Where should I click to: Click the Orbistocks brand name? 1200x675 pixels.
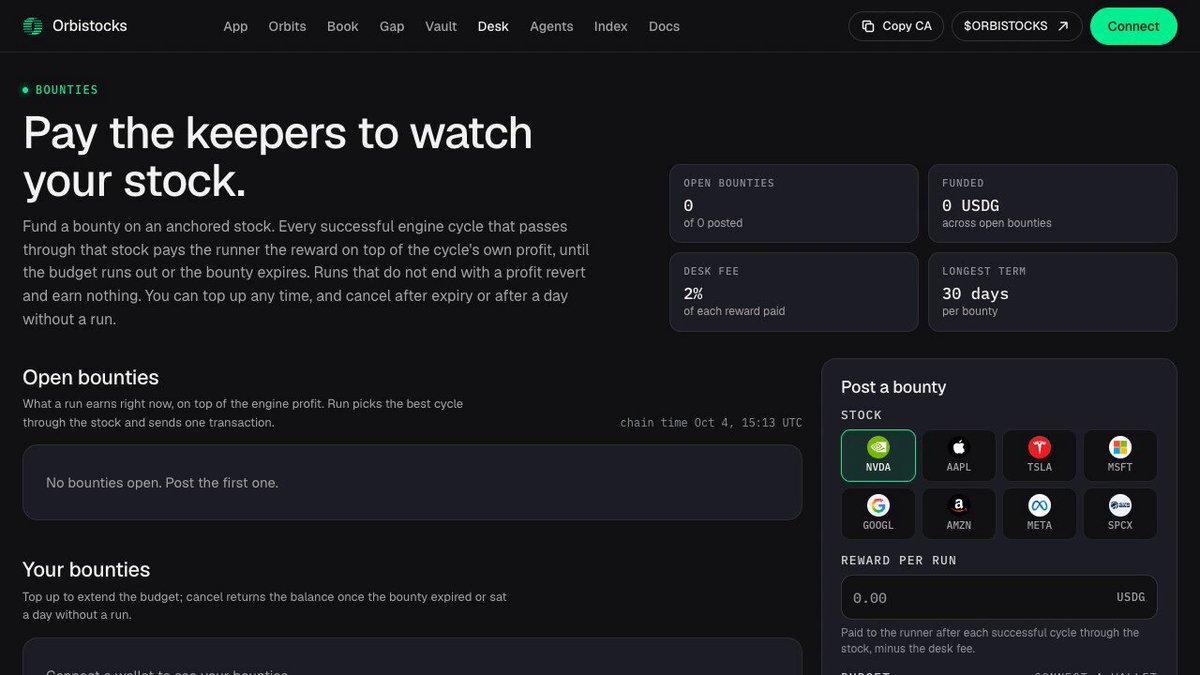click(x=90, y=26)
